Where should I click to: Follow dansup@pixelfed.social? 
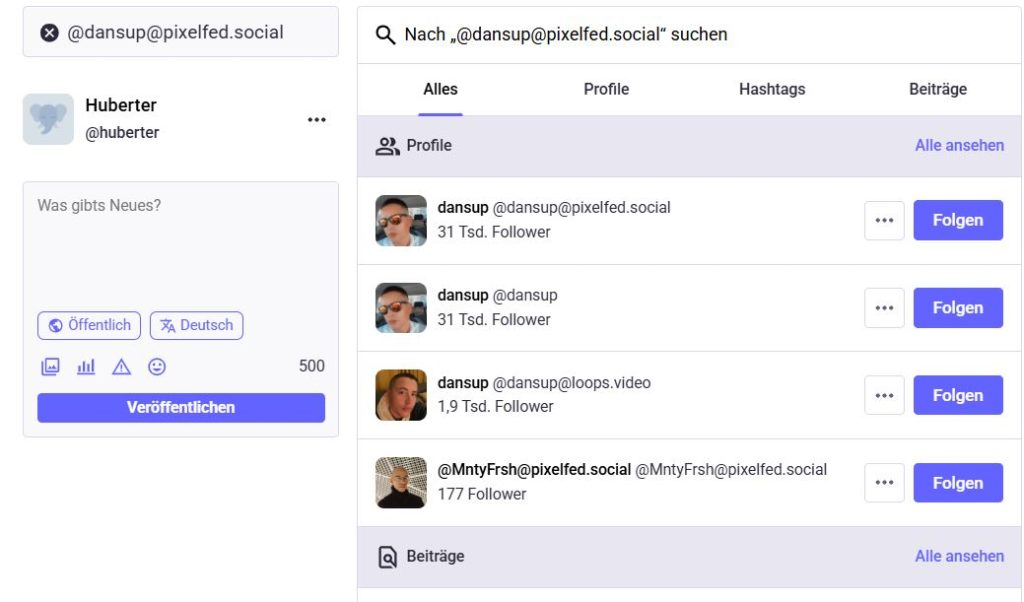click(958, 220)
